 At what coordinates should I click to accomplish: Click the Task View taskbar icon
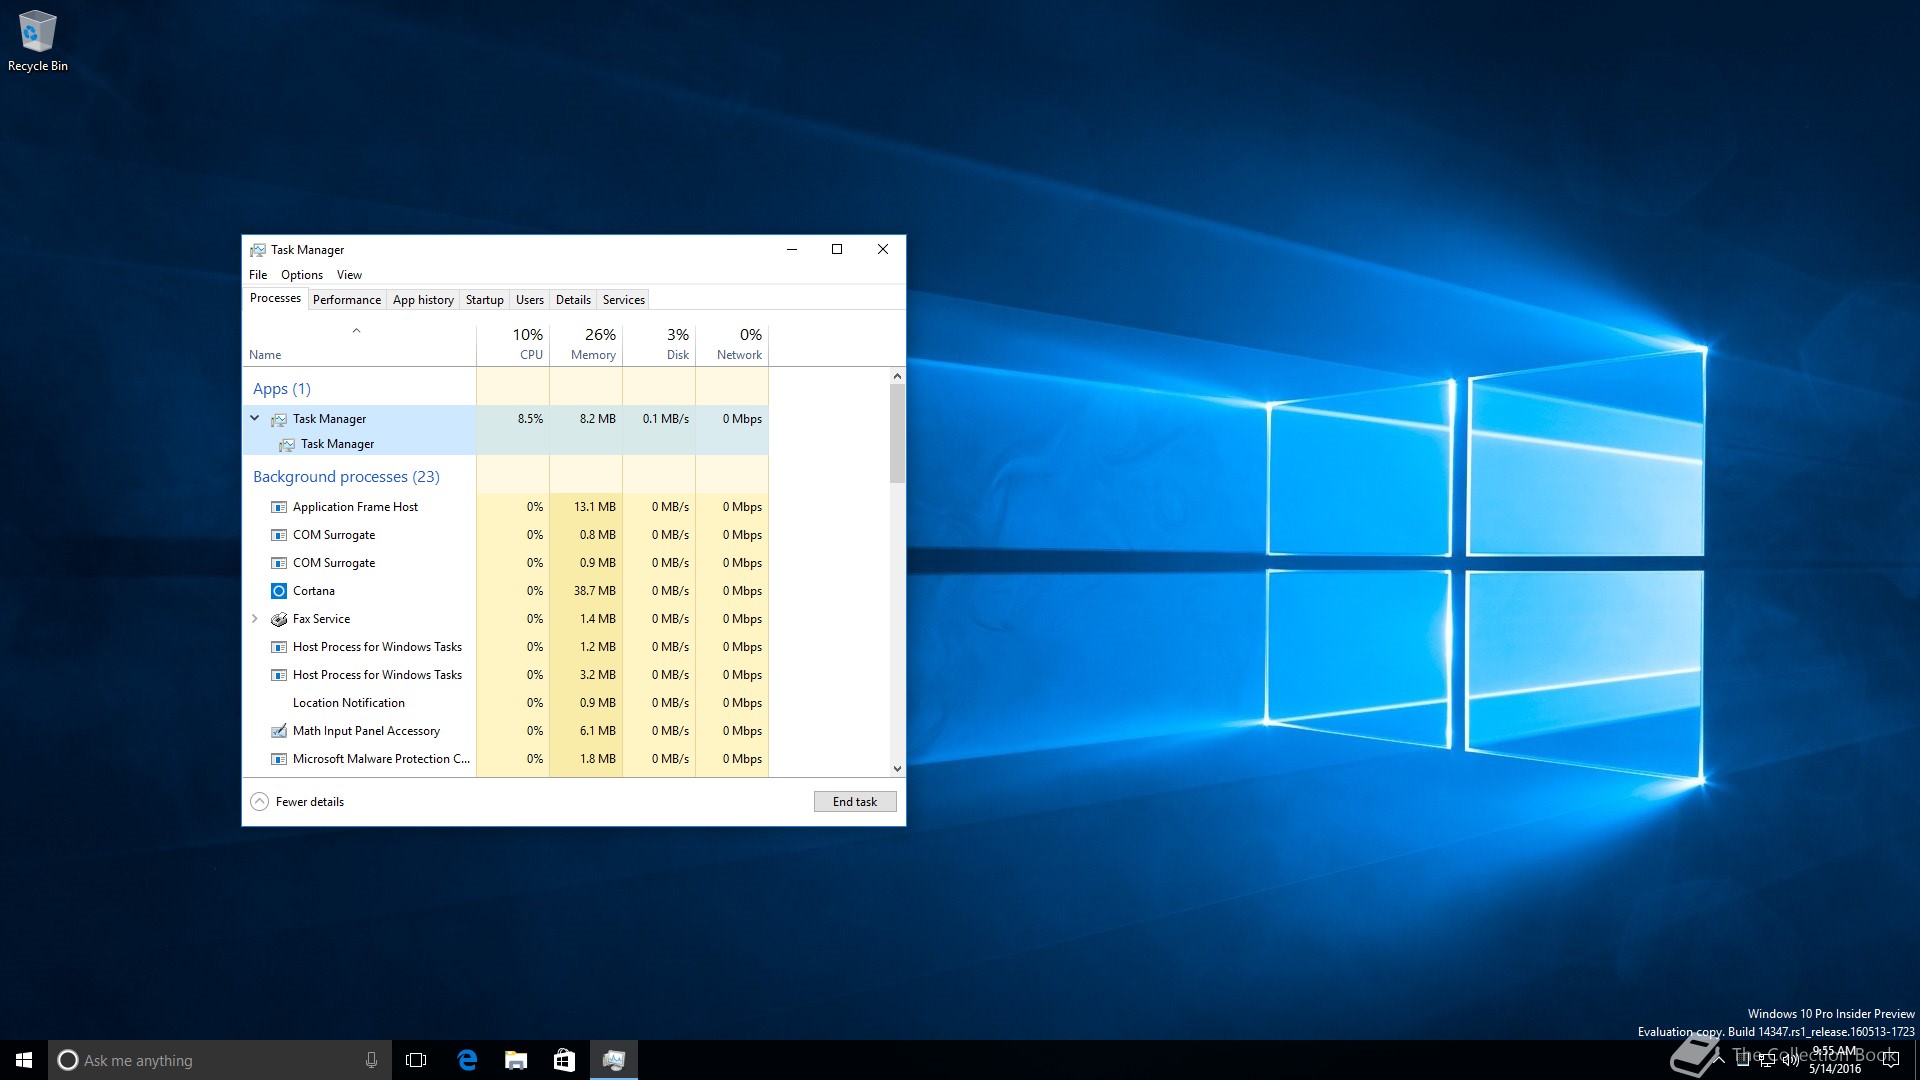pyautogui.click(x=416, y=1060)
